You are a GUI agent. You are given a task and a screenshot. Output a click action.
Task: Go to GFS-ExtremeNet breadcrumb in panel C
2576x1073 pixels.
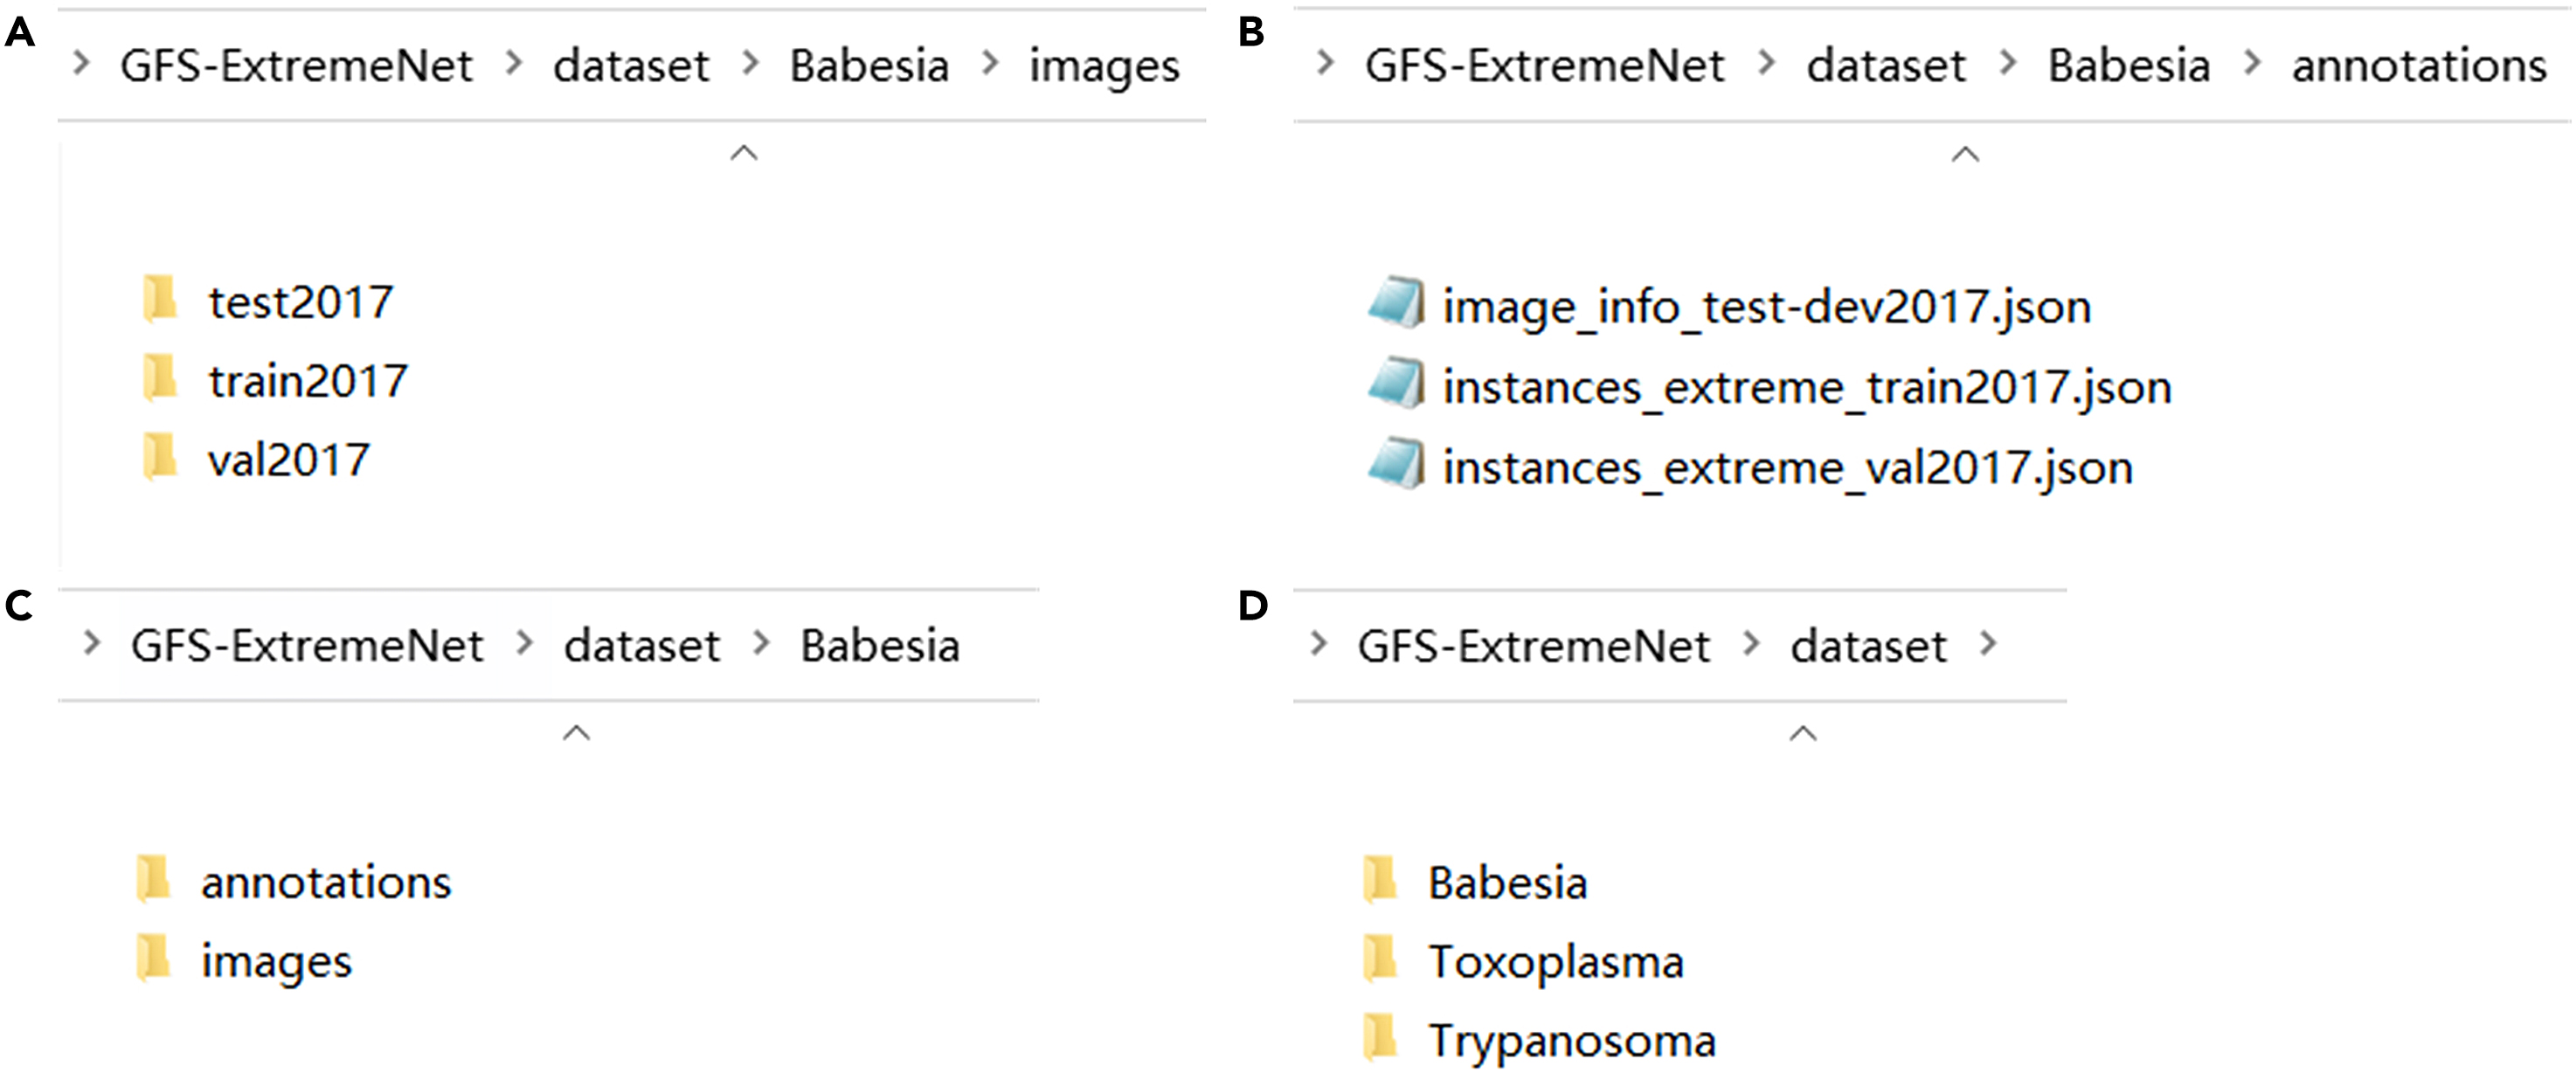(x=307, y=646)
